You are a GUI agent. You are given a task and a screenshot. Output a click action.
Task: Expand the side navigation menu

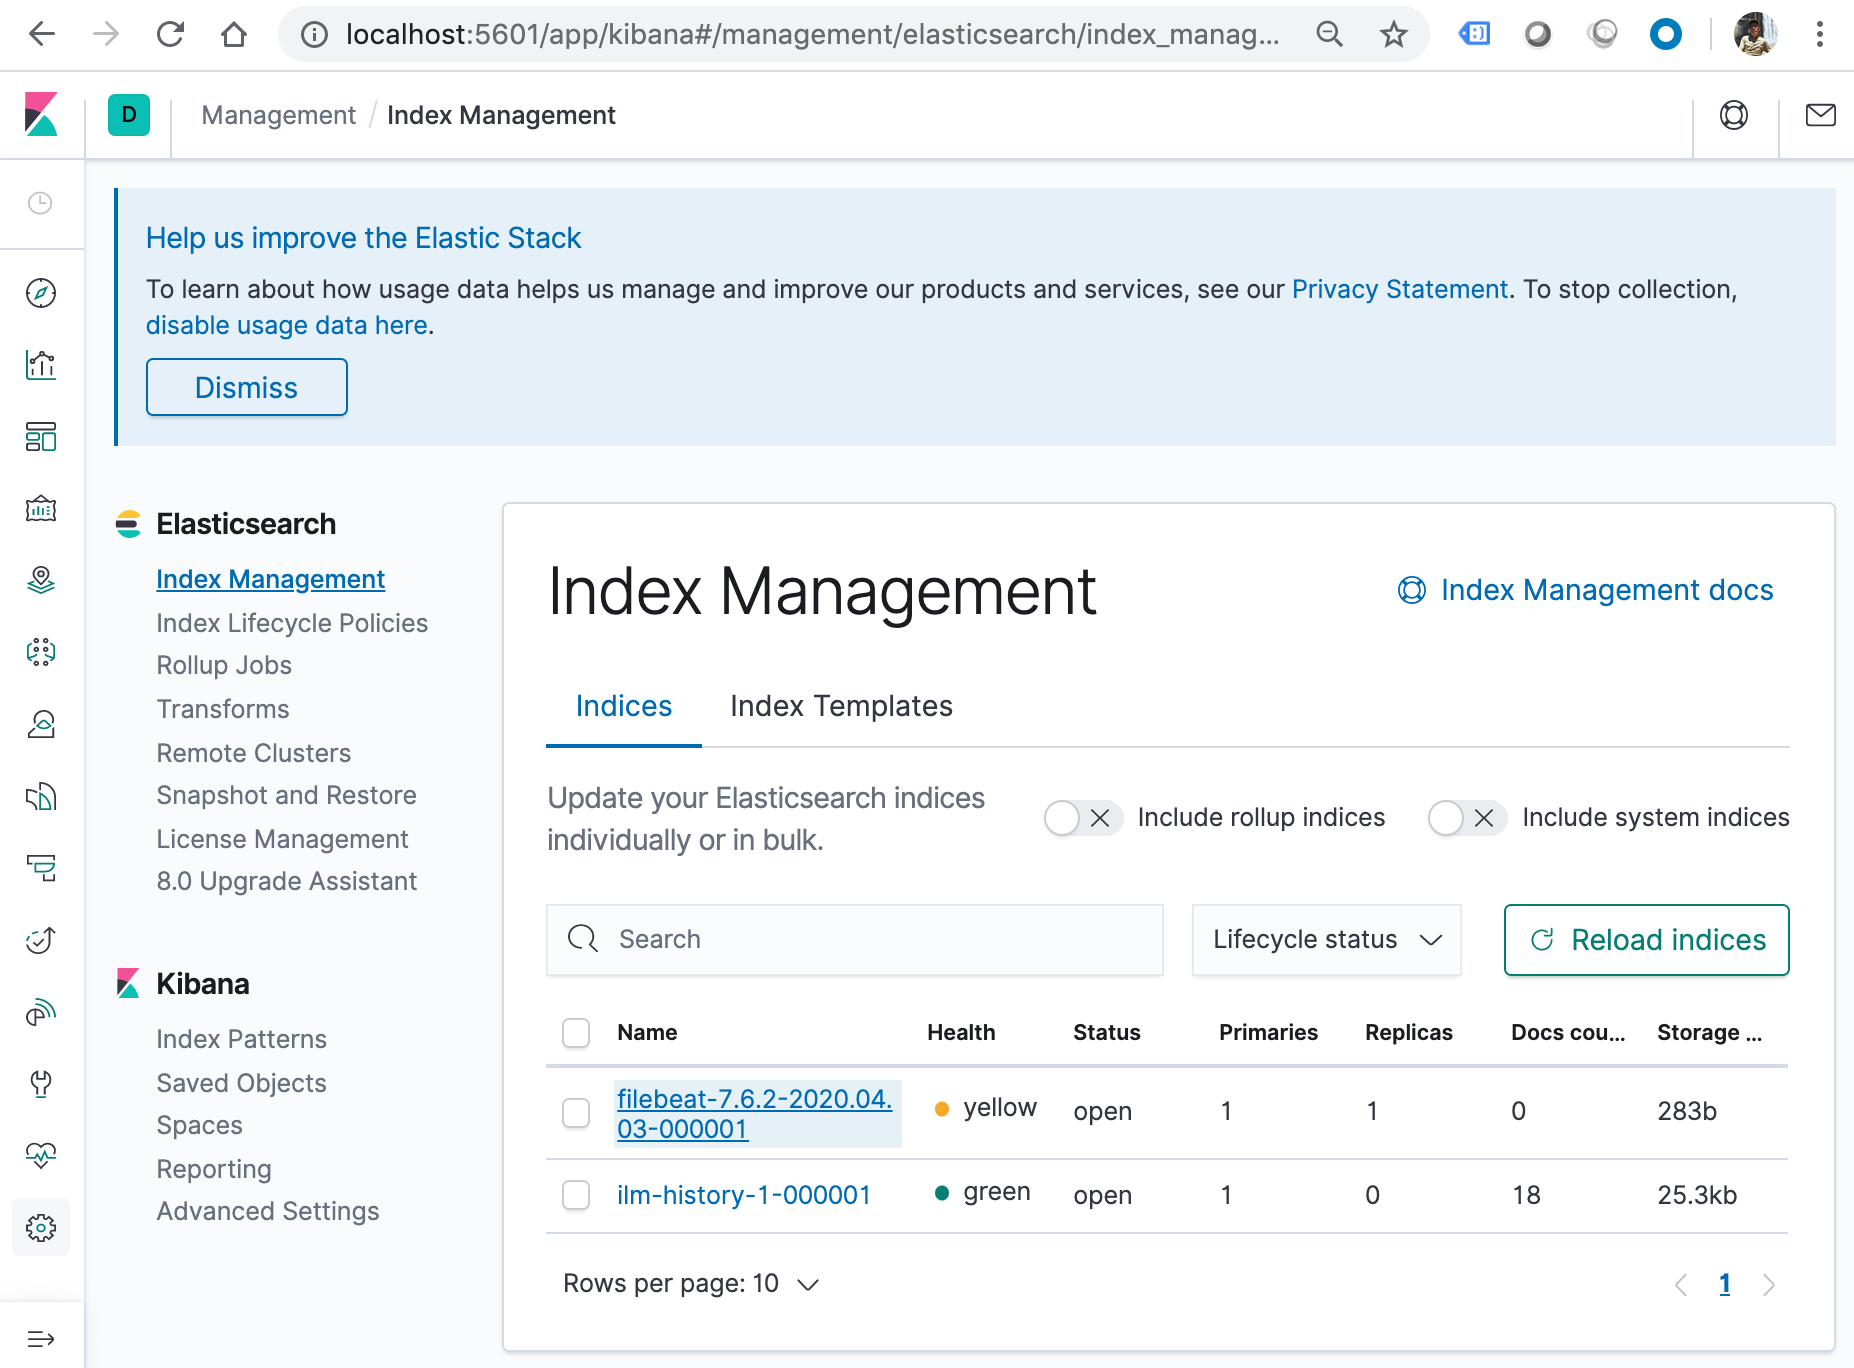click(x=41, y=1339)
